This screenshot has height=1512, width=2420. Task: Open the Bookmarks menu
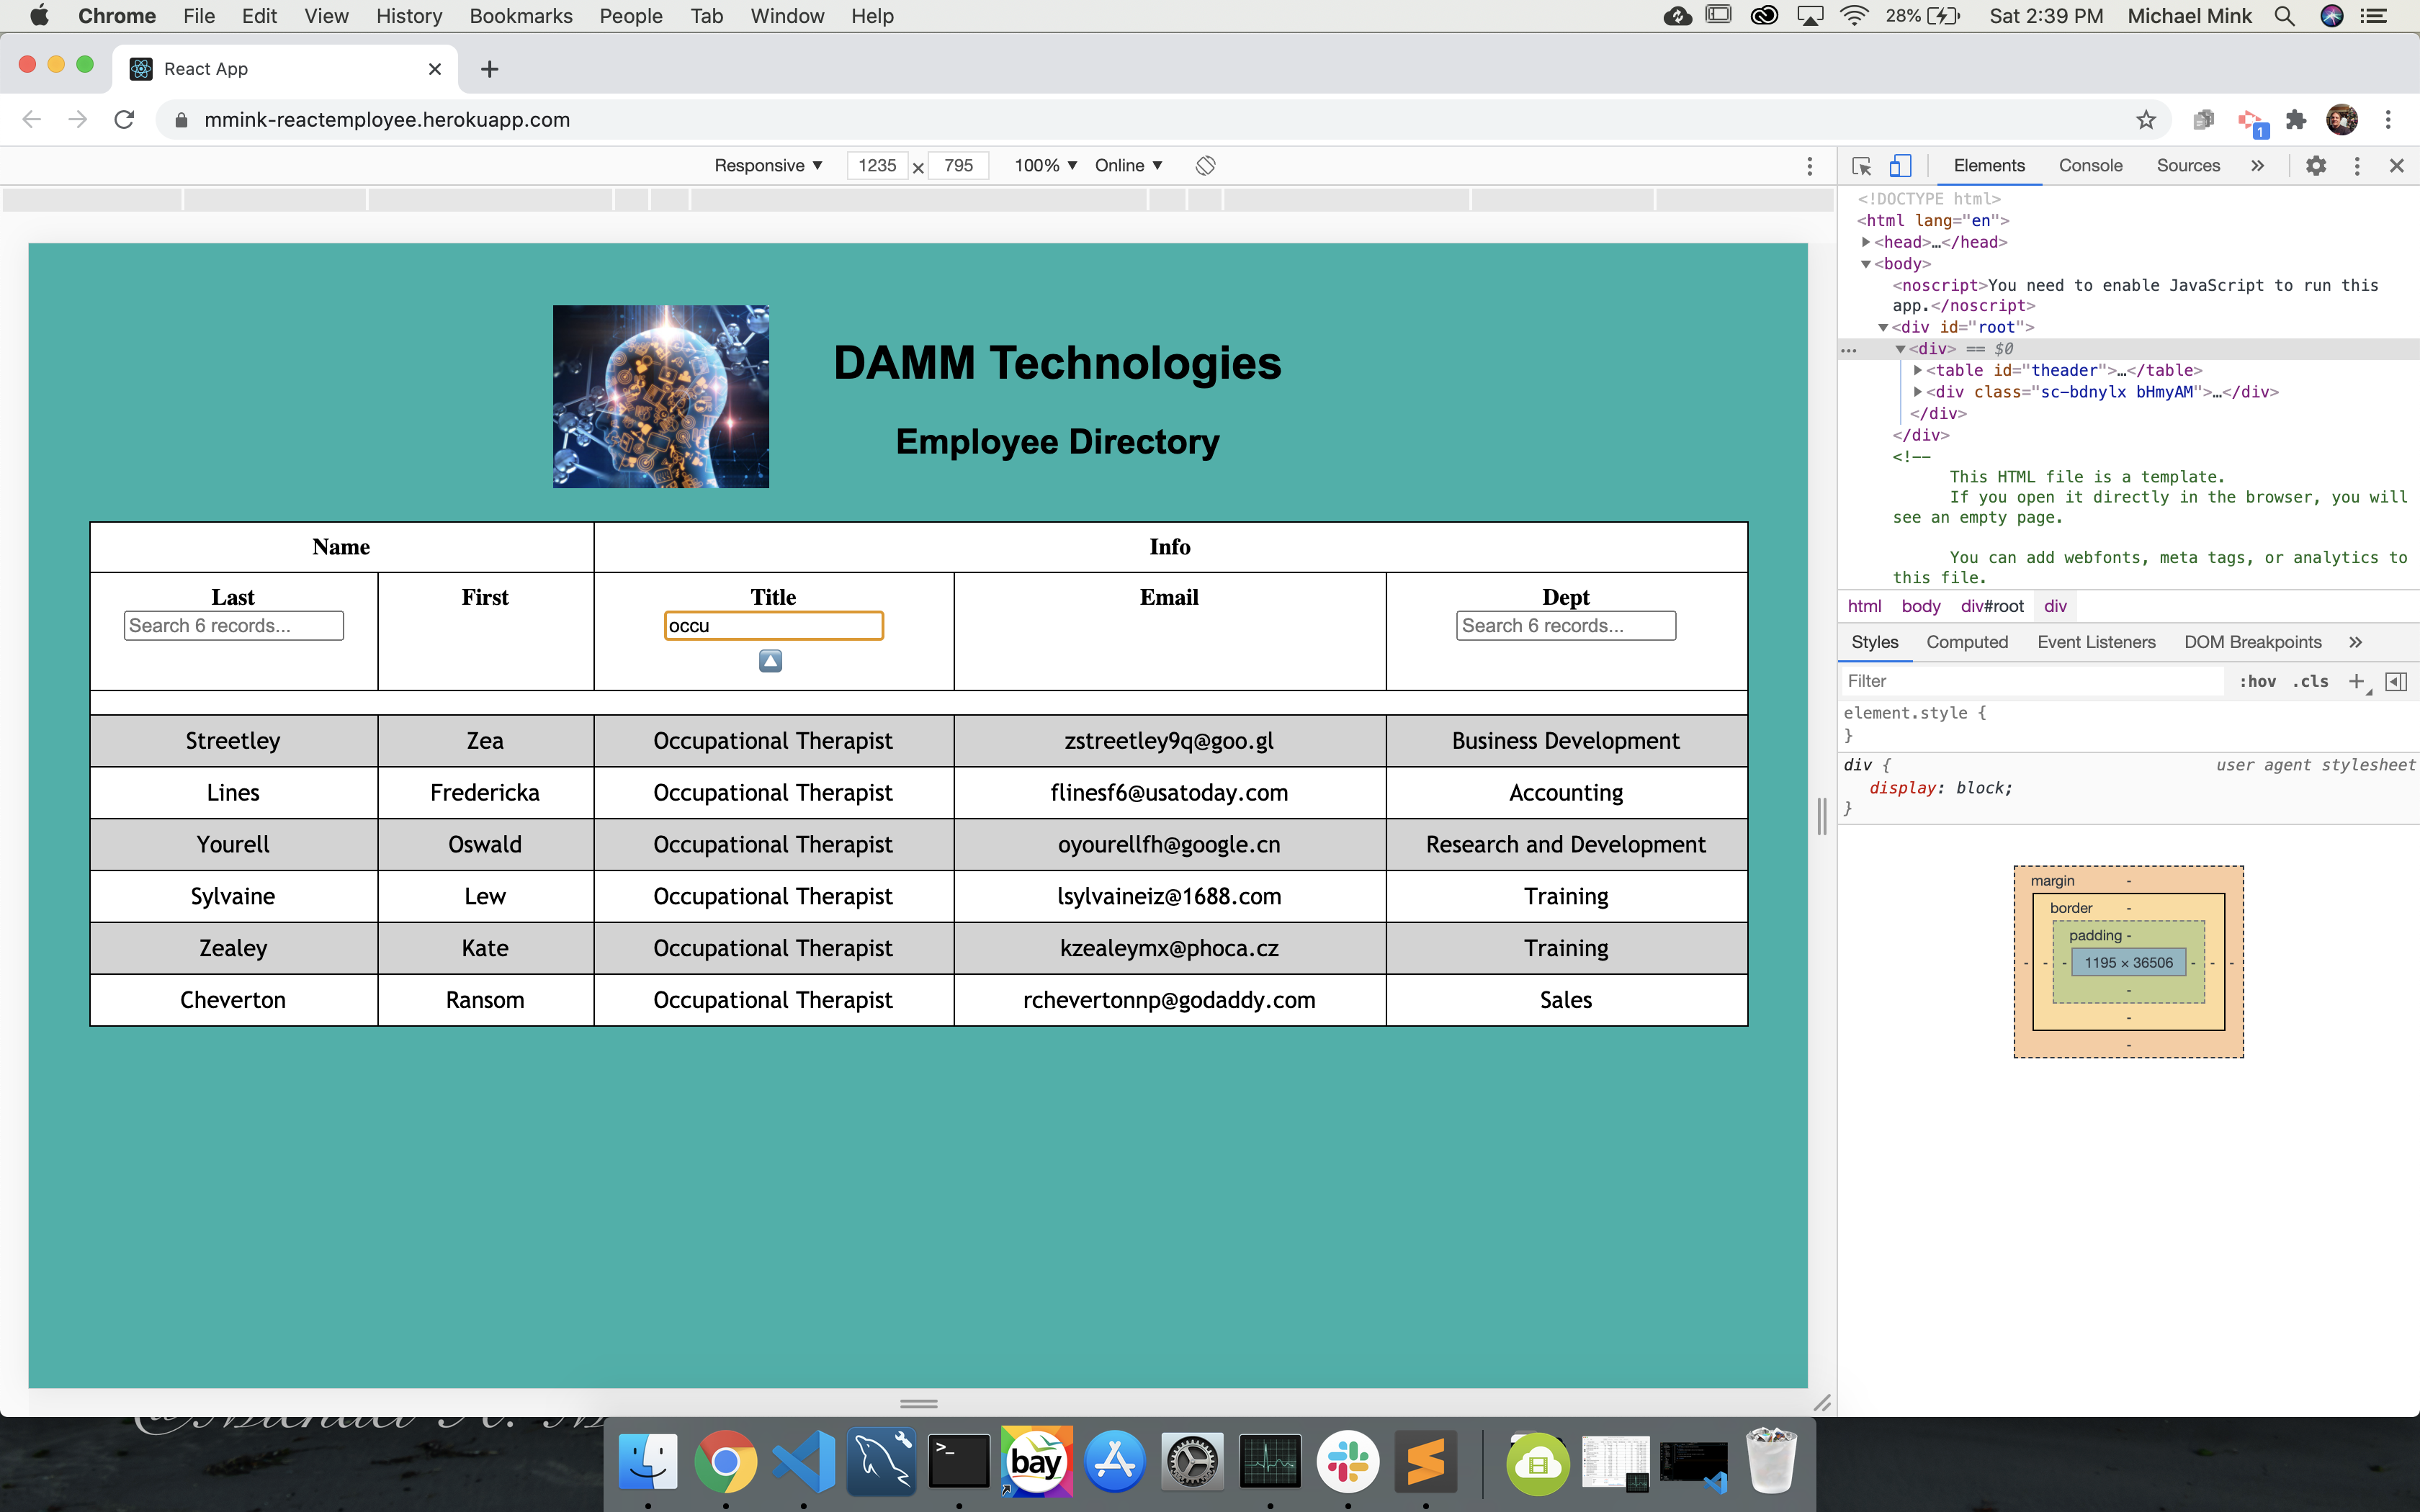pyautogui.click(x=520, y=16)
